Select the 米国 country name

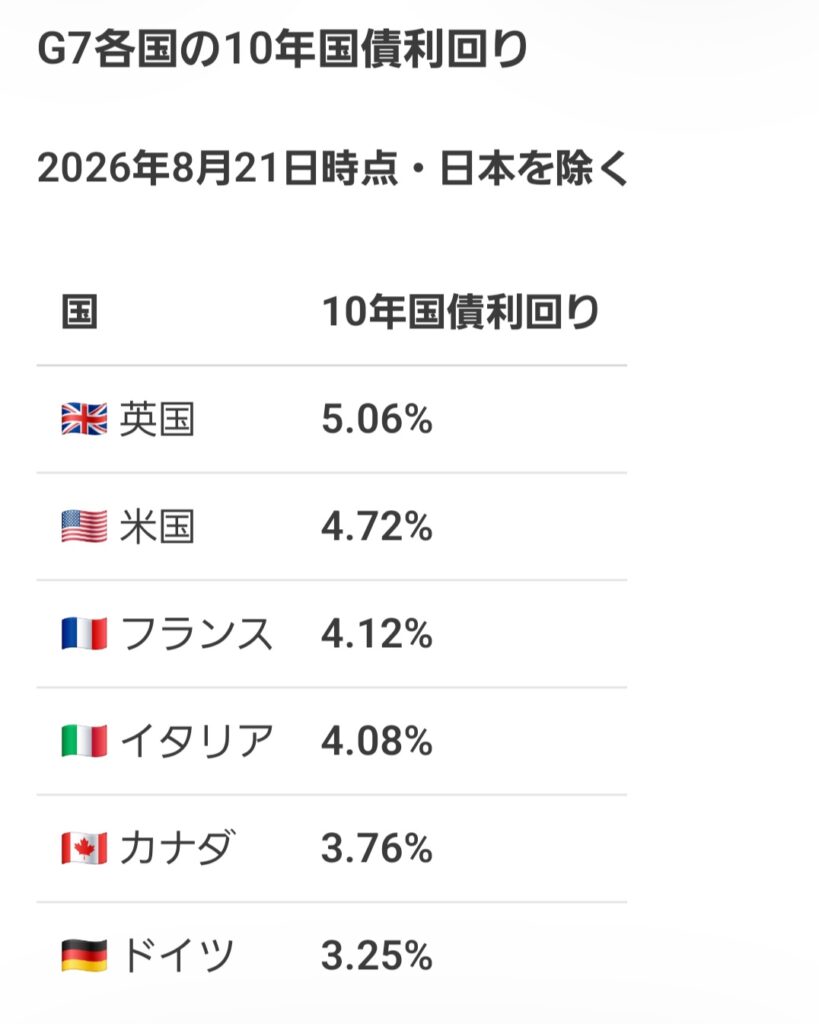click(x=157, y=526)
